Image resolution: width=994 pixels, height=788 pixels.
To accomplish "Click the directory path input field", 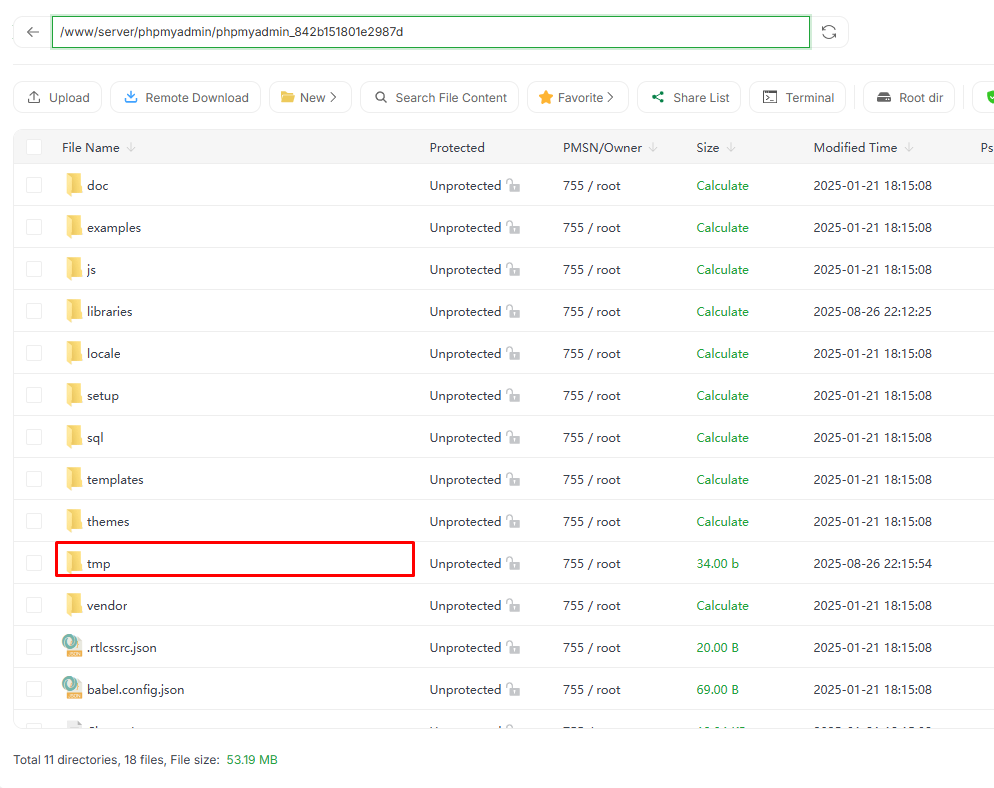I will [430, 32].
